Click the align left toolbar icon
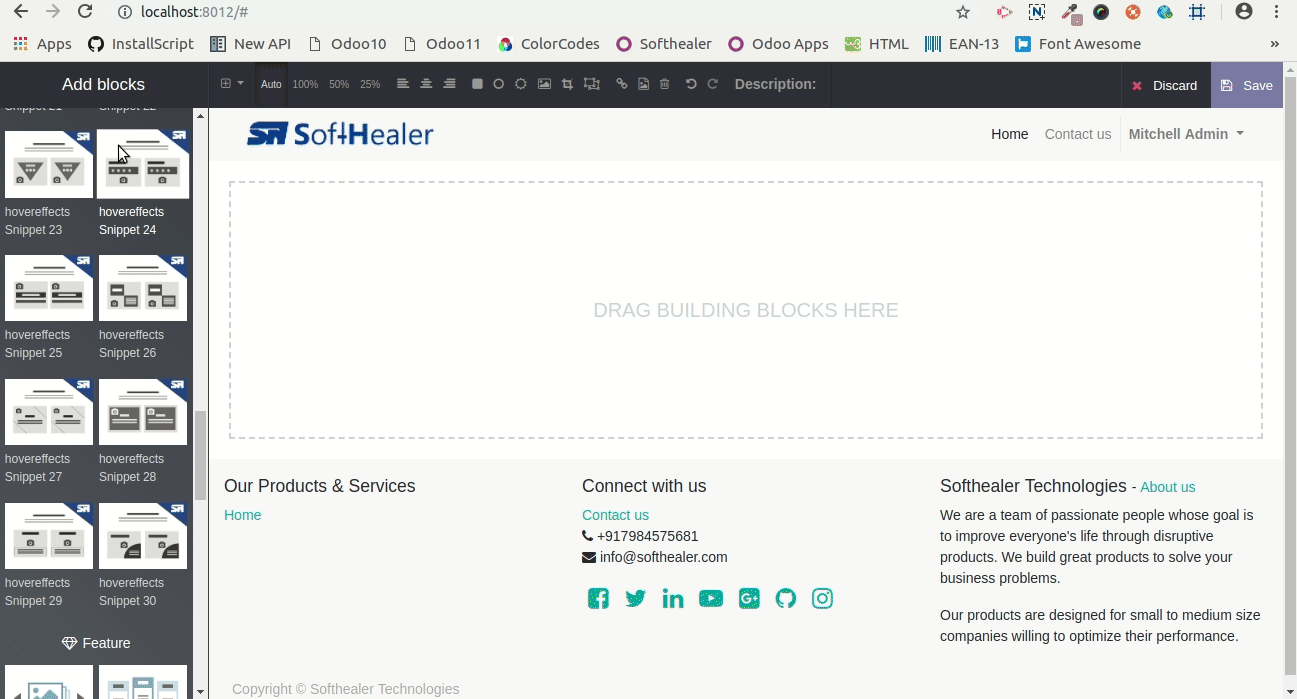The height and width of the screenshot is (699, 1297). click(403, 84)
